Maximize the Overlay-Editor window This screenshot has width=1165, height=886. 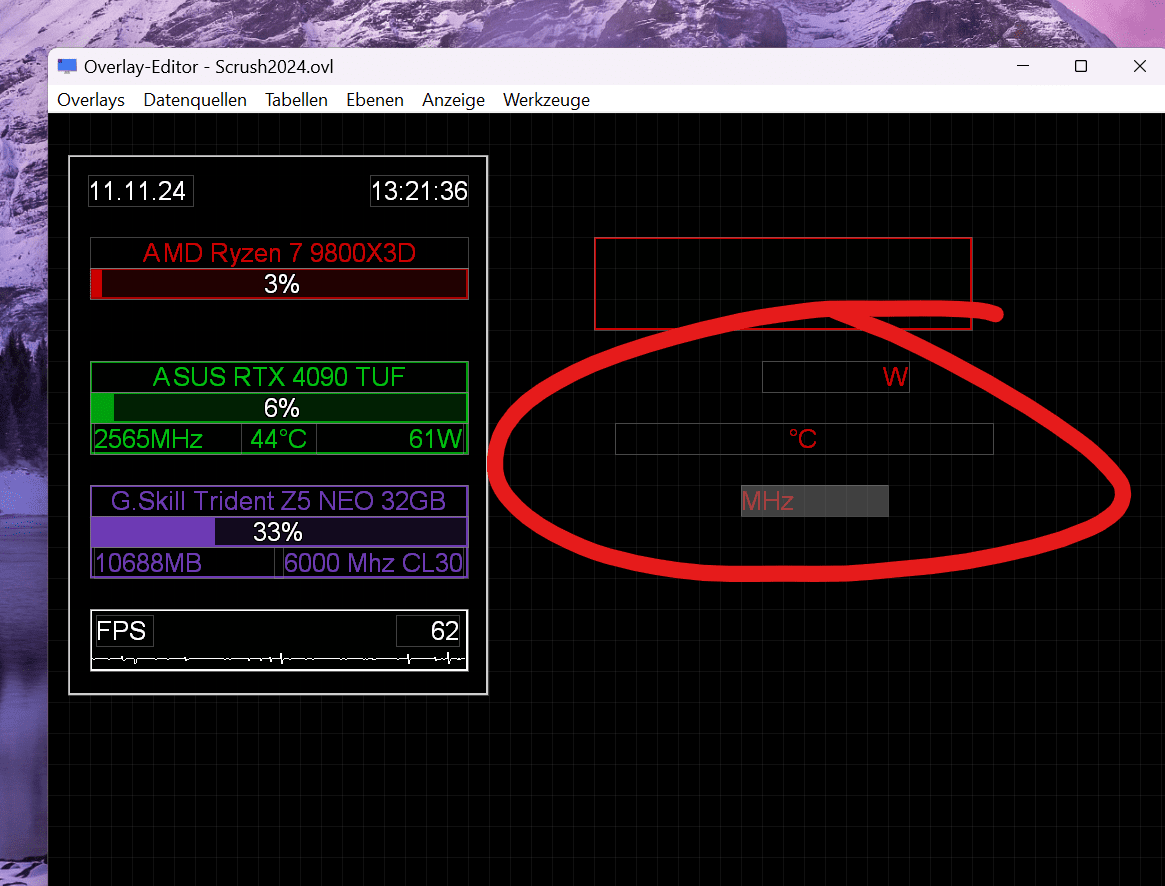1081,66
